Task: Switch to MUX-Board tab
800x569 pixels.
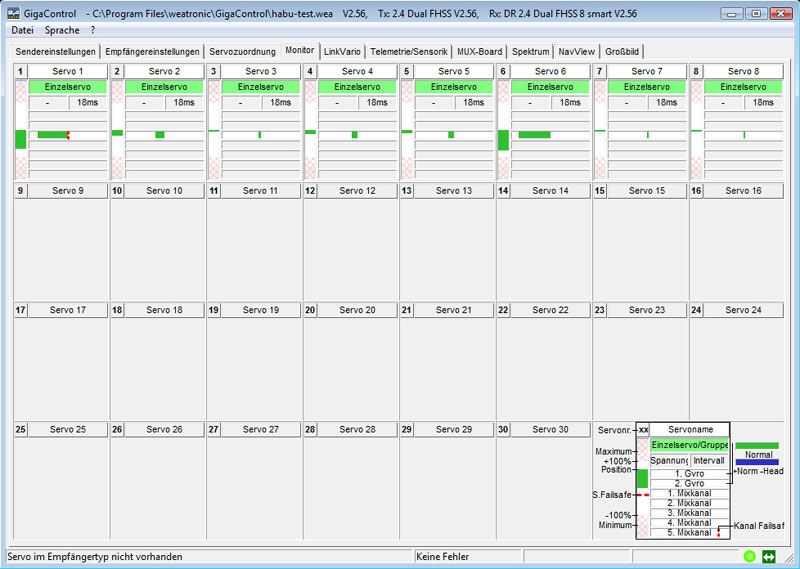Action: click(480, 52)
